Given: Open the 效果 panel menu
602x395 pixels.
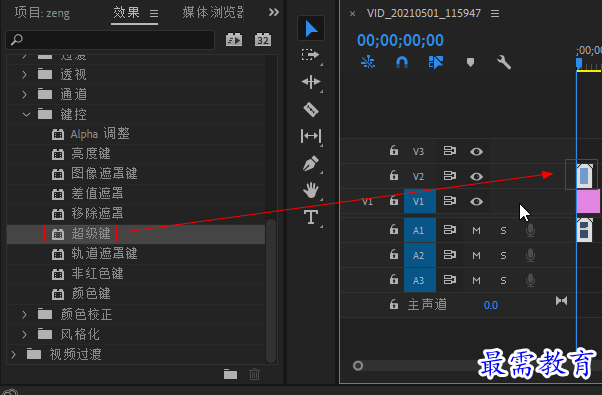Looking at the screenshot, I should tap(154, 14).
